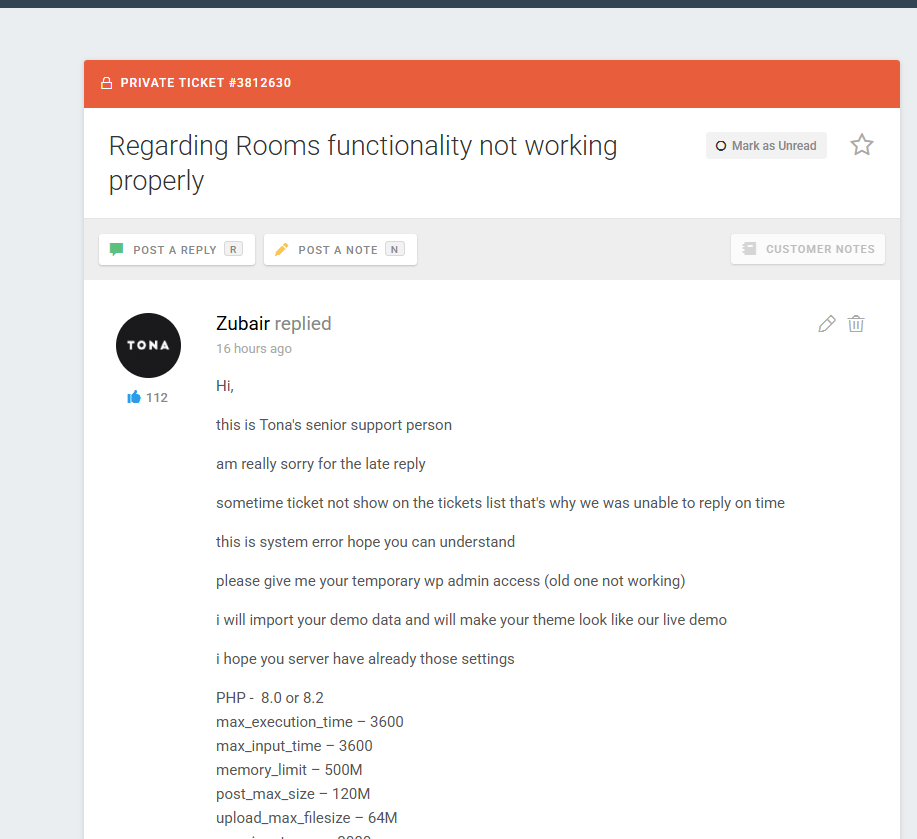Toggle Mark as Unread
Image resolution: width=917 pixels, height=839 pixels.
click(766, 146)
